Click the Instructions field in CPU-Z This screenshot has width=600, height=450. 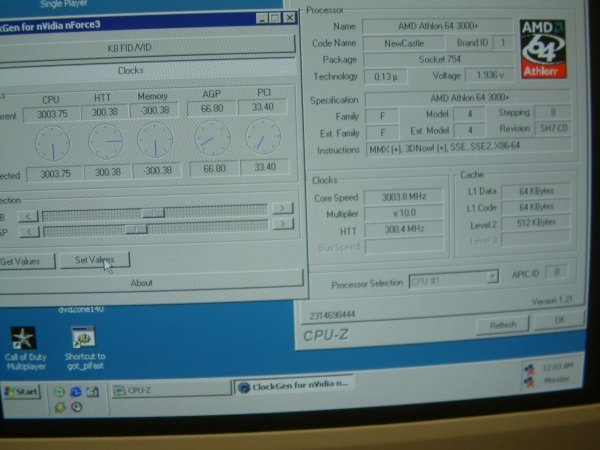(x=468, y=147)
